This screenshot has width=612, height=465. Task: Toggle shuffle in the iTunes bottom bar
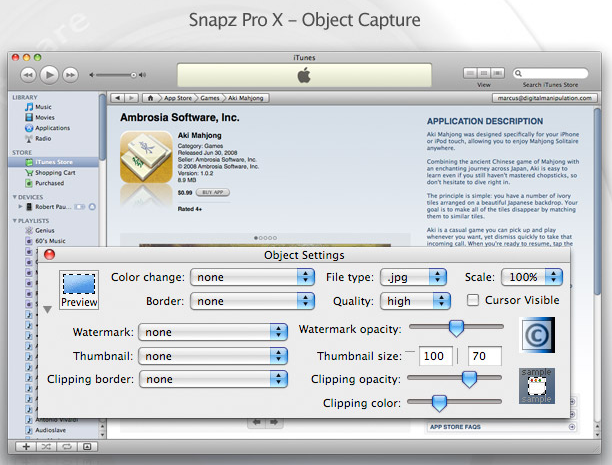(x=46, y=447)
